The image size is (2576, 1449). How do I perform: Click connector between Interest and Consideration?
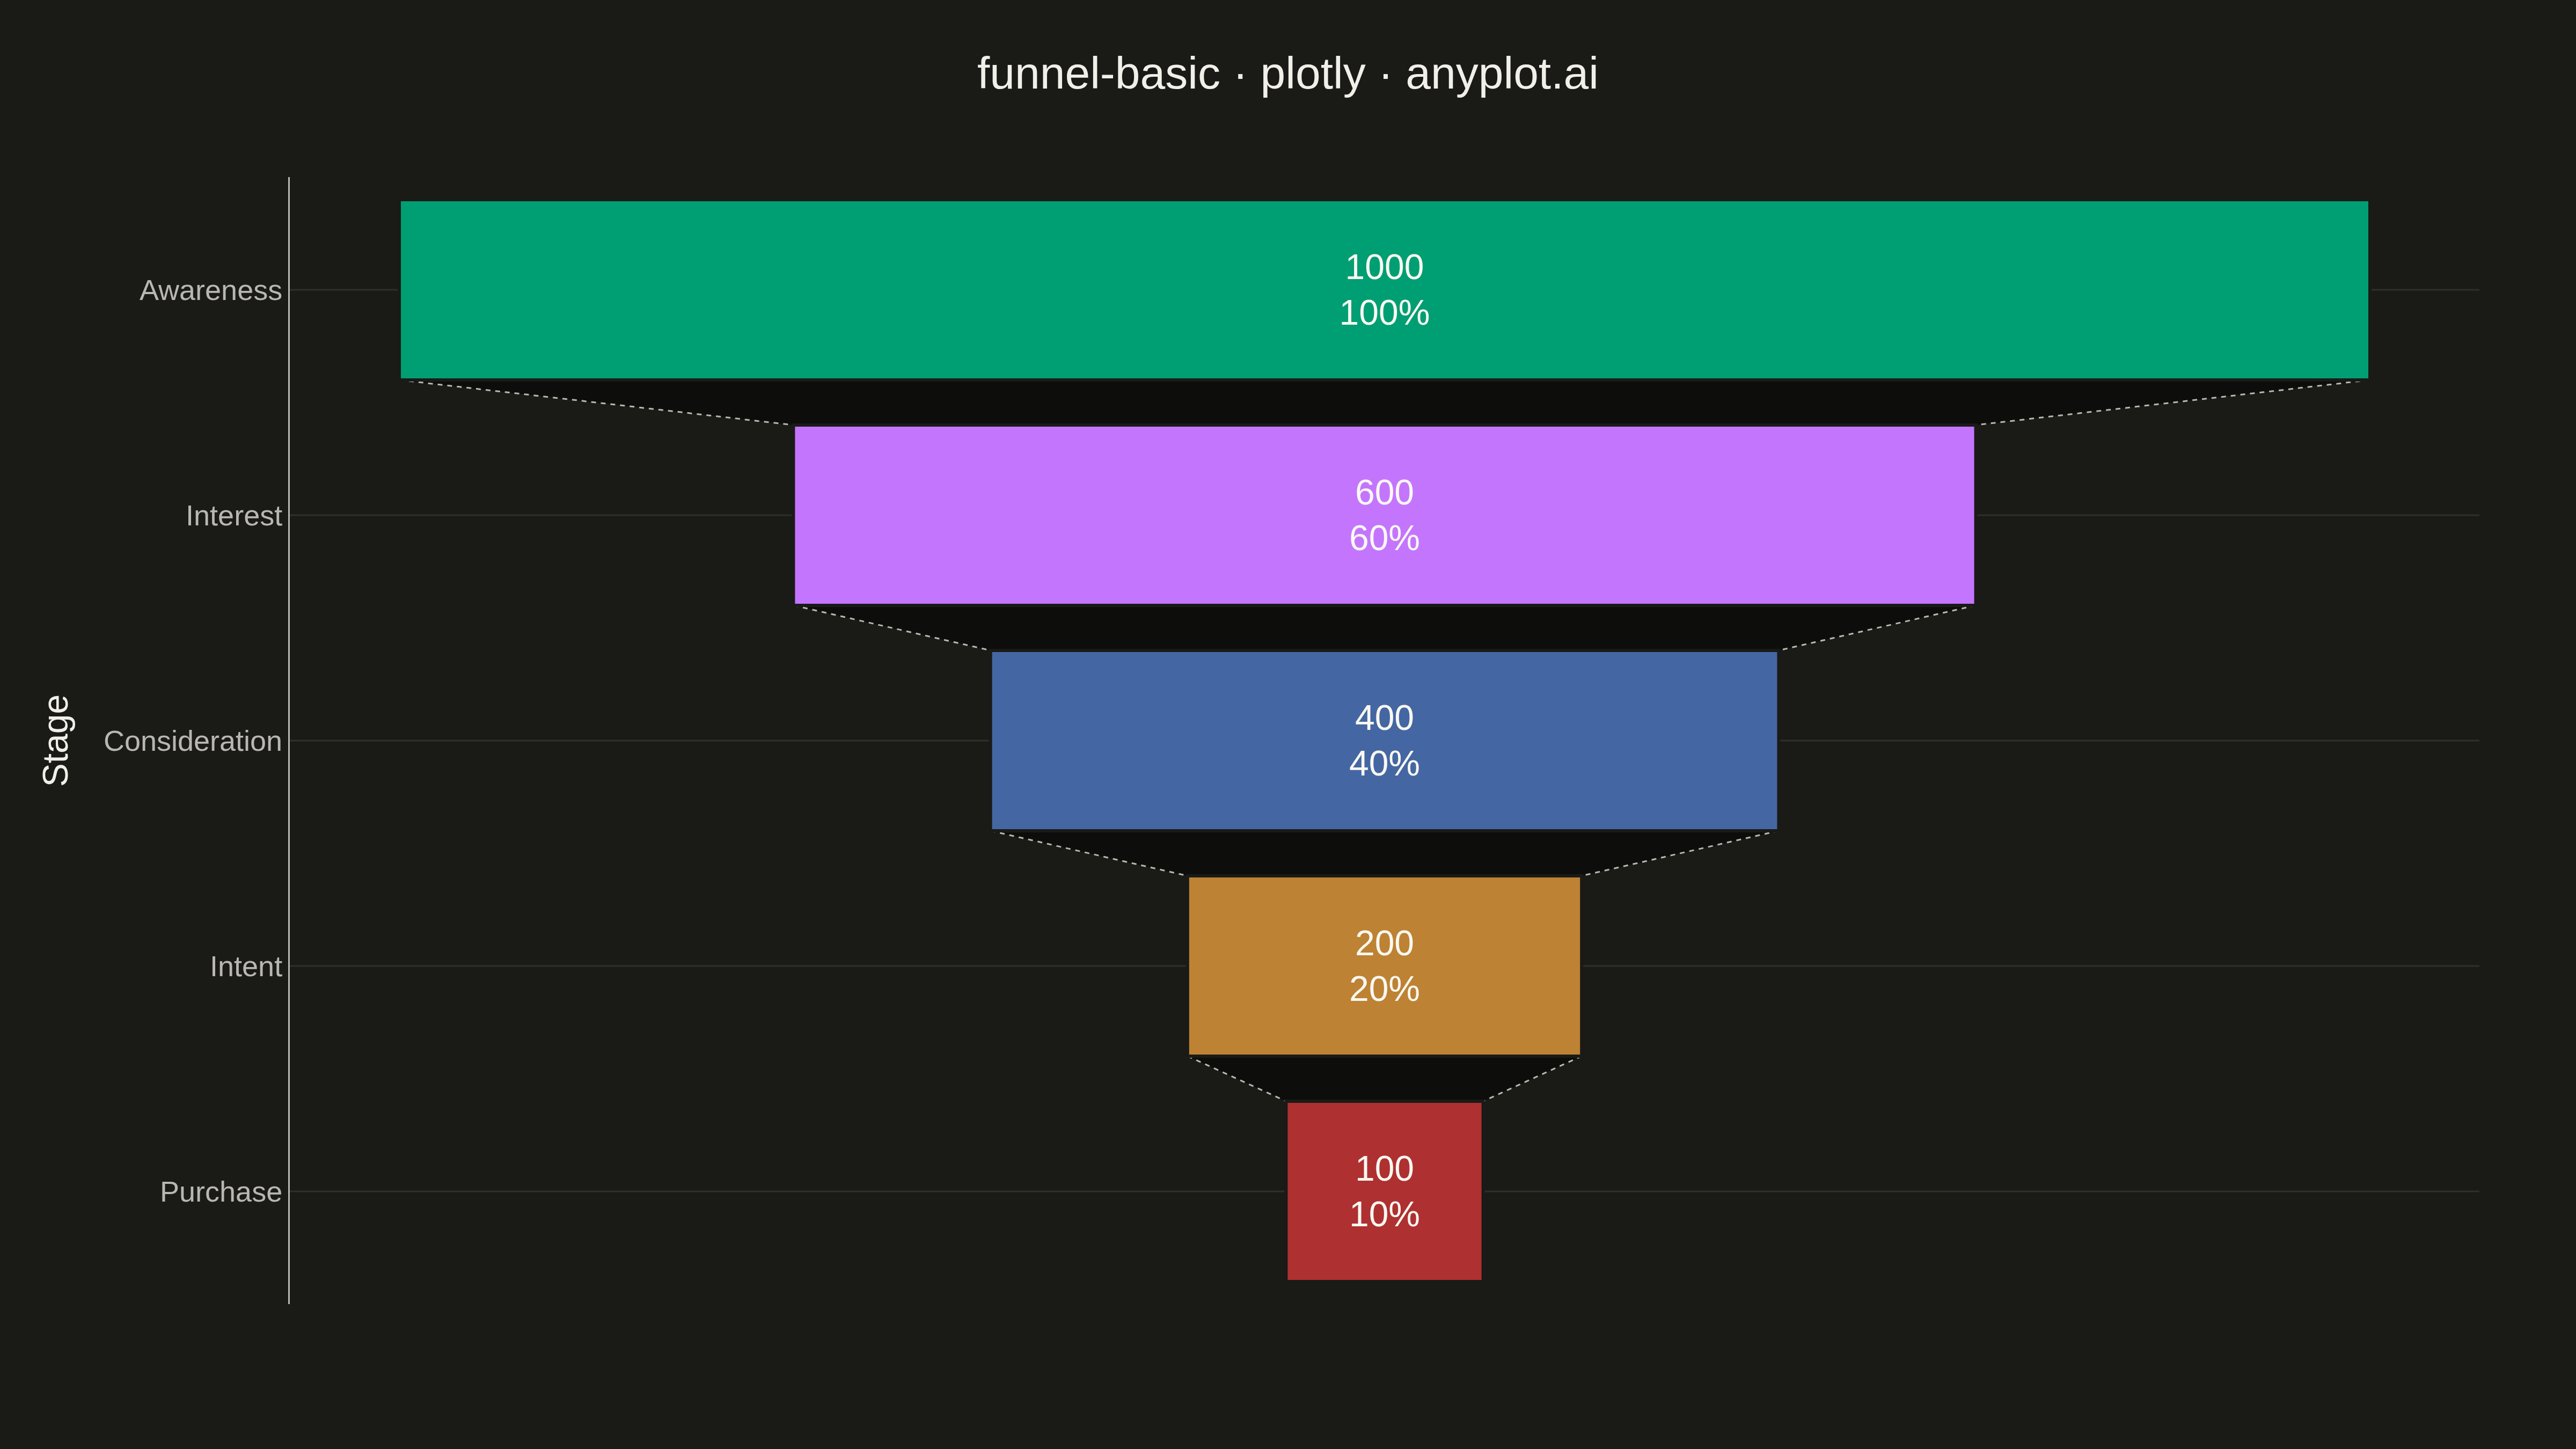point(1384,628)
